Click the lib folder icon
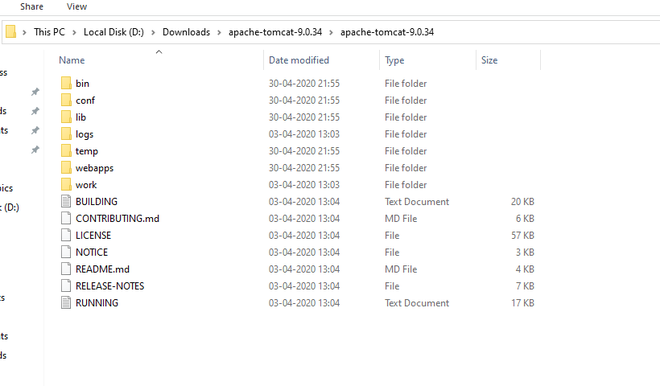This screenshot has height=386, width=660. [66, 117]
